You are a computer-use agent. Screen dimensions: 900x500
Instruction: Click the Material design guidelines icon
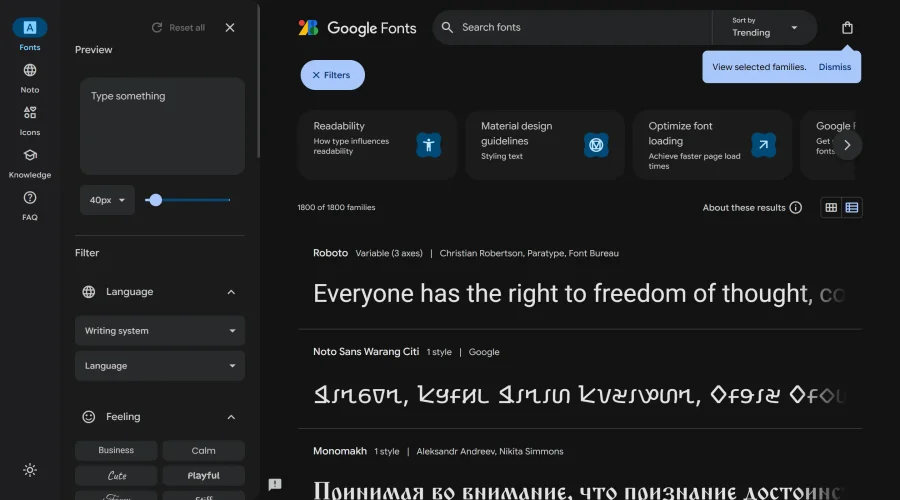pyautogui.click(x=596, y=145)
